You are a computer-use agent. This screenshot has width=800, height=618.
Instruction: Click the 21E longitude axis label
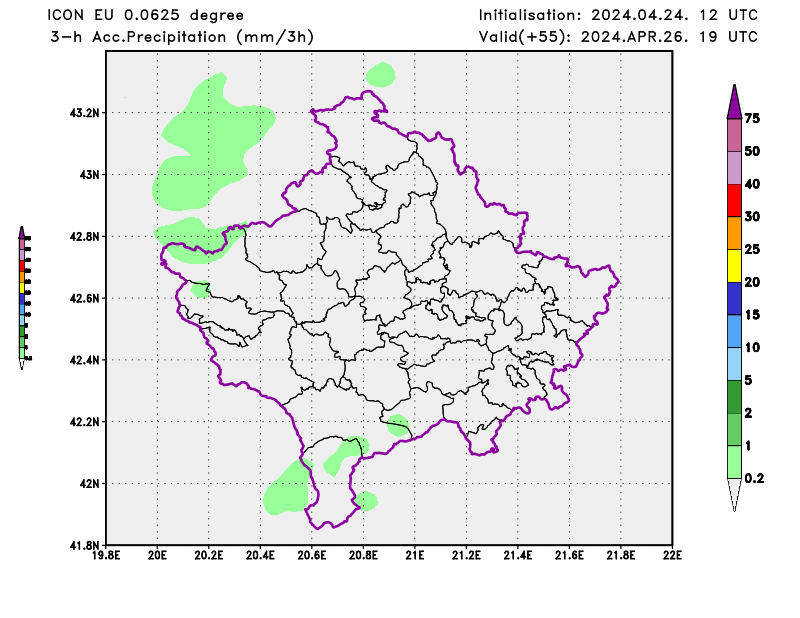415,555
